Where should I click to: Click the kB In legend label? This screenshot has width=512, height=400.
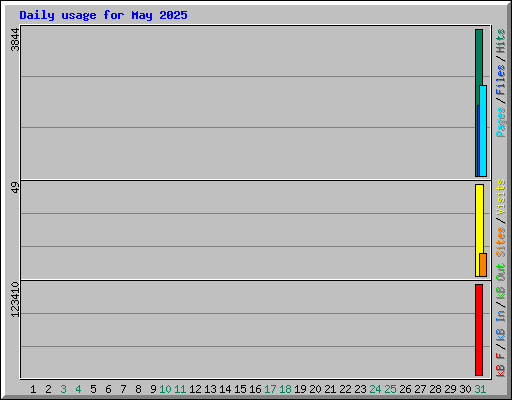tap(501, 325)
